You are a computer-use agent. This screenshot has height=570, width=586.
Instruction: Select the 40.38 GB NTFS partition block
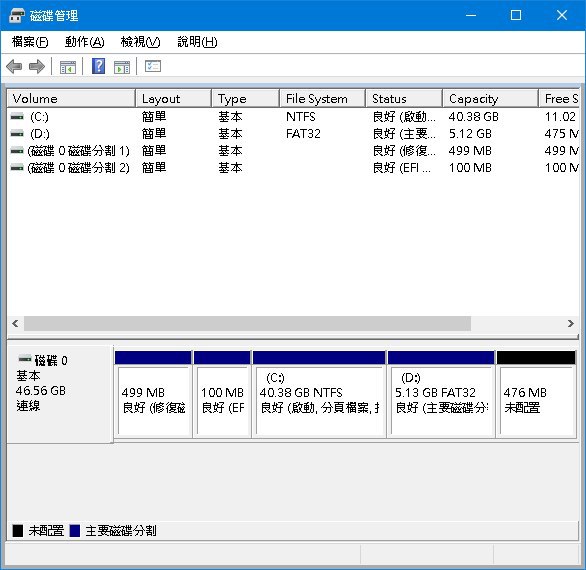[319, 394]
